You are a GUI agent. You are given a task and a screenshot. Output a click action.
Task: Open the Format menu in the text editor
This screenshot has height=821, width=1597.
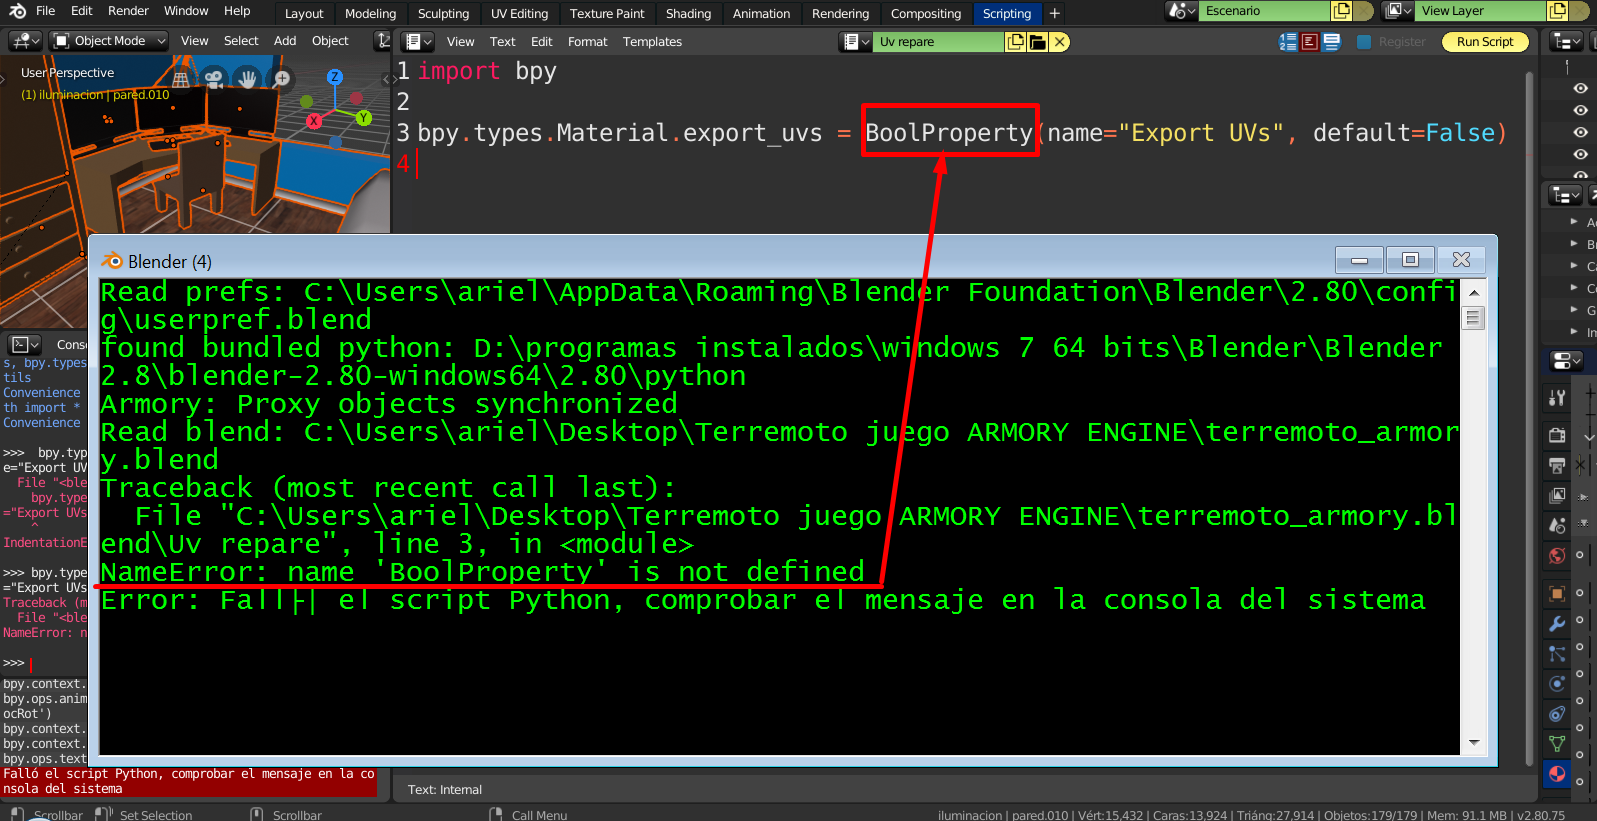(x=588, y=41)
